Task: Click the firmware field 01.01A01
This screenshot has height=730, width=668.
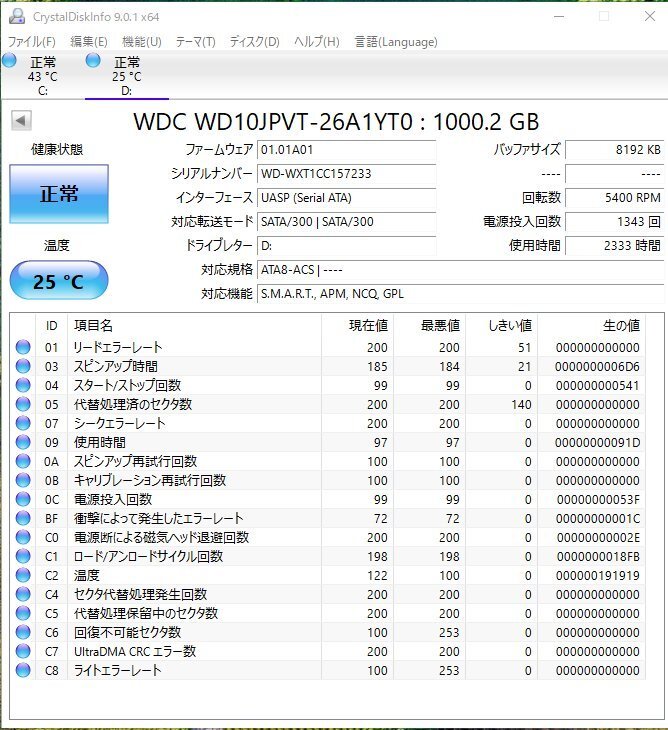Action: click(346, 150)
